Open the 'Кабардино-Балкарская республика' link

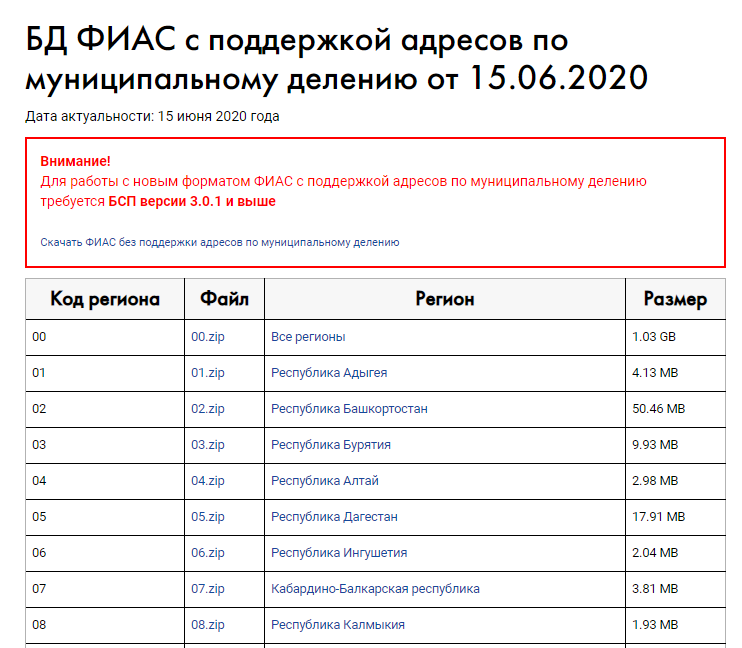tap(375, 589)
